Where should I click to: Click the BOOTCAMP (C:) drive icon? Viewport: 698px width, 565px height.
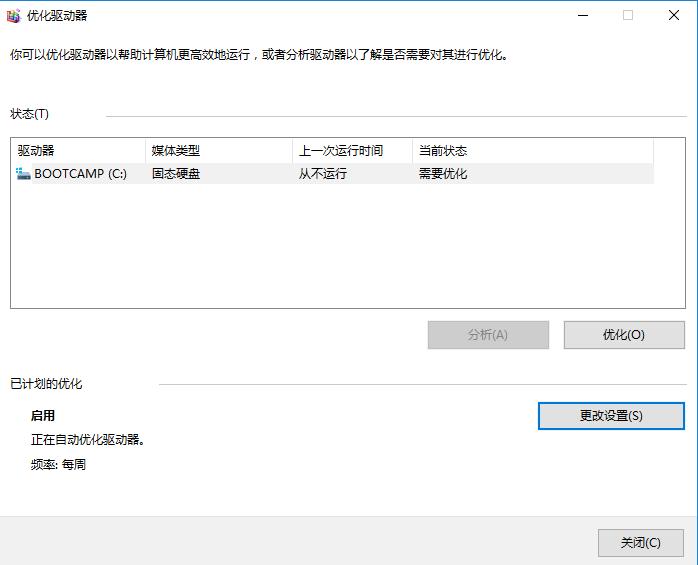coord(23,174)
